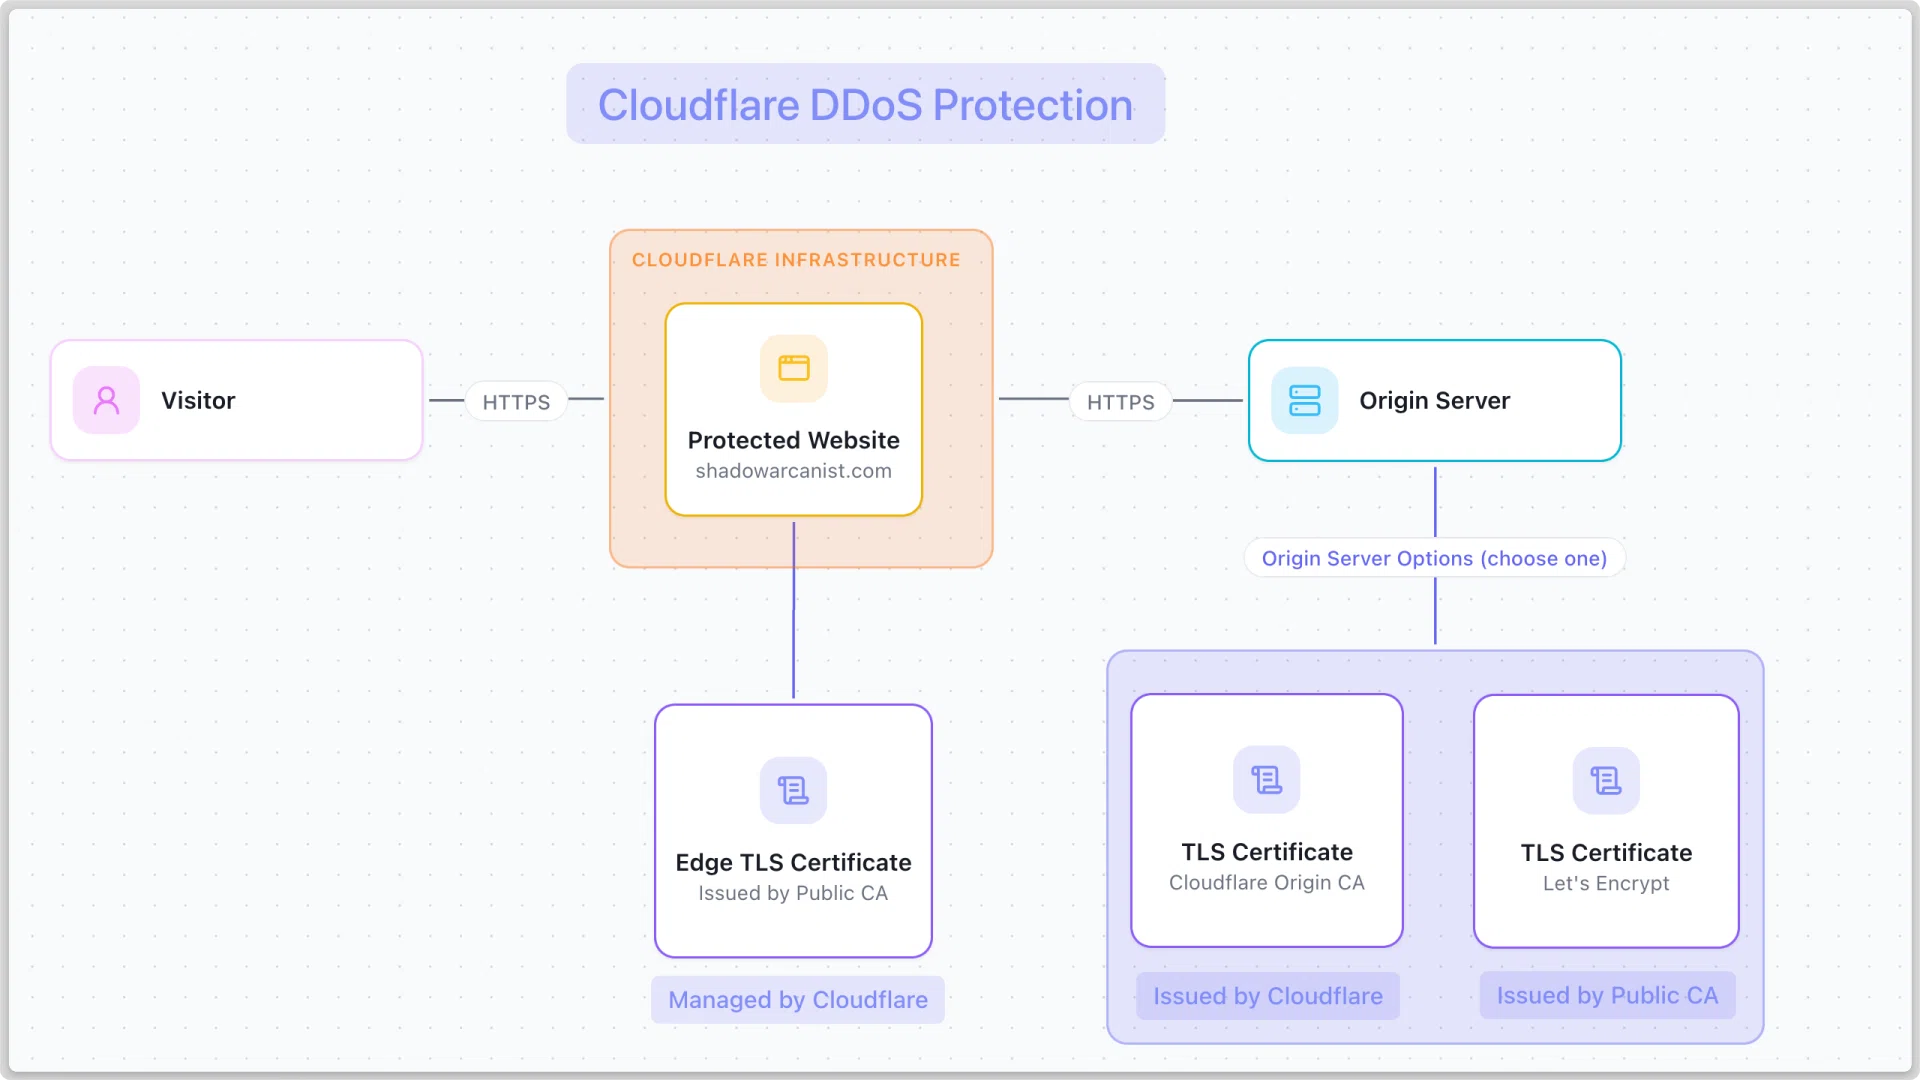Click the Managed by Cloudflare tag
Screen dimensions: 1920x1080
point(798,1000)
